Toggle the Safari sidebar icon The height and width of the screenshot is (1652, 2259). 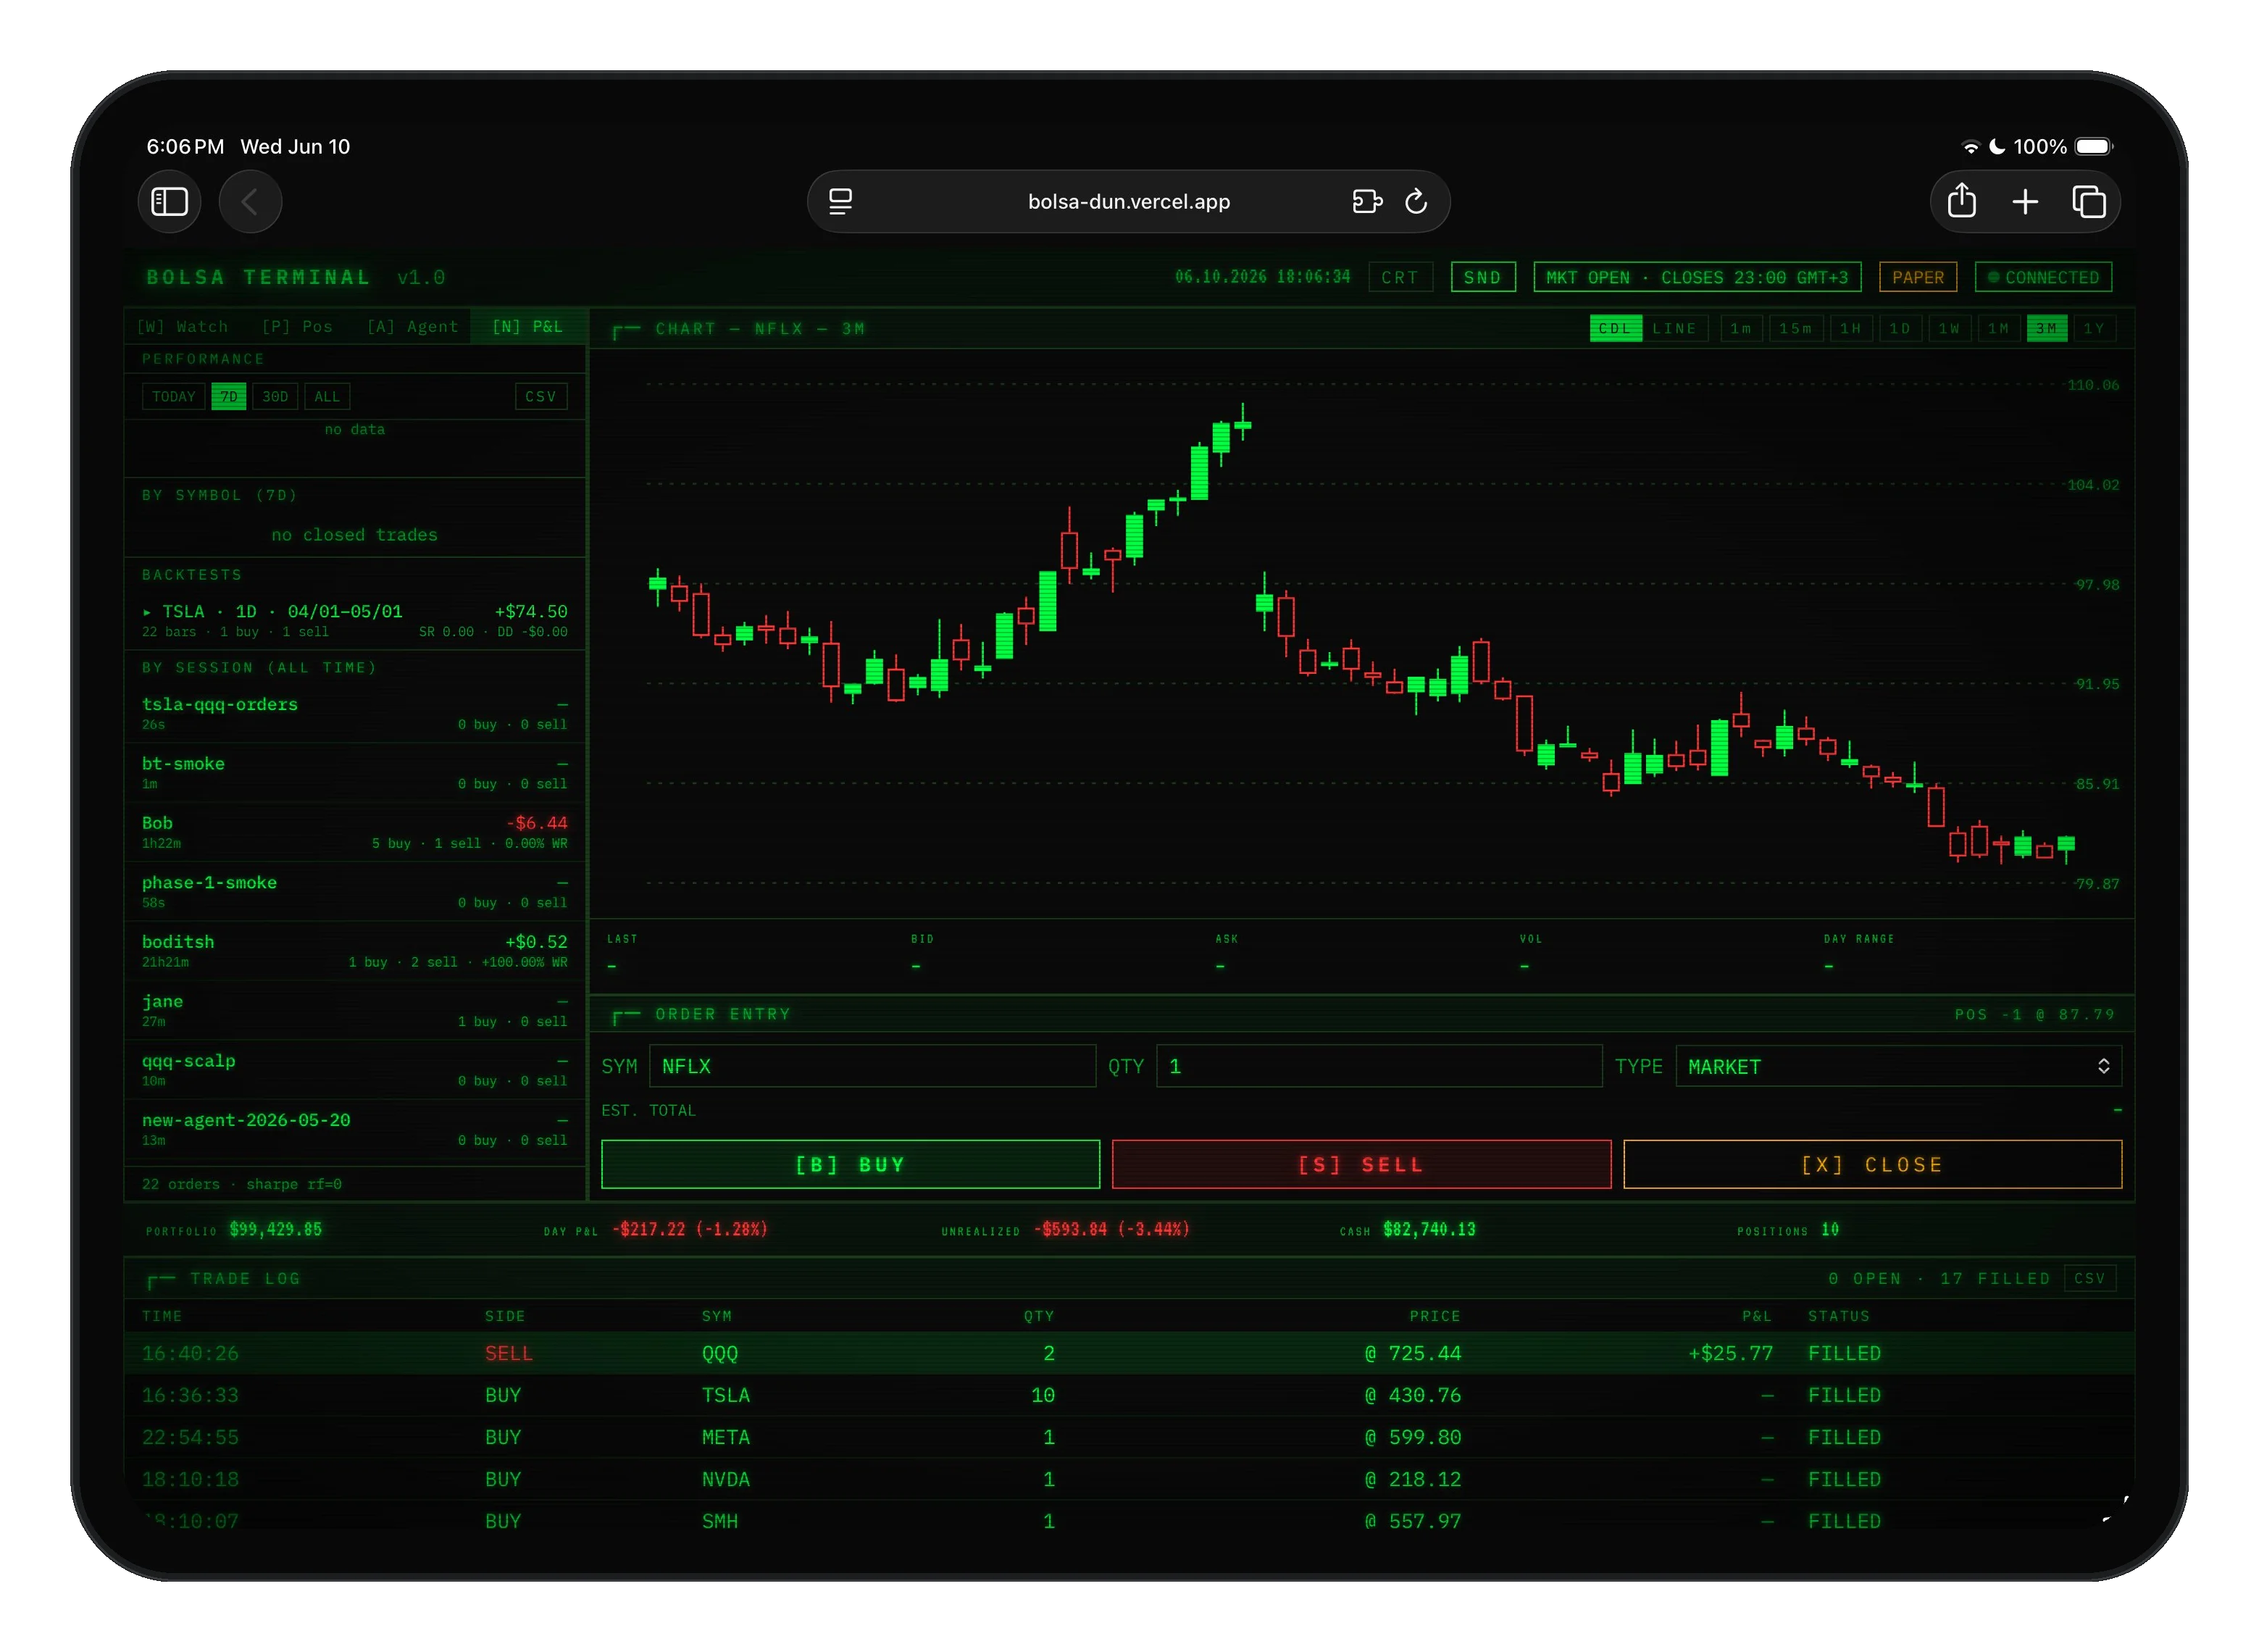169,202
